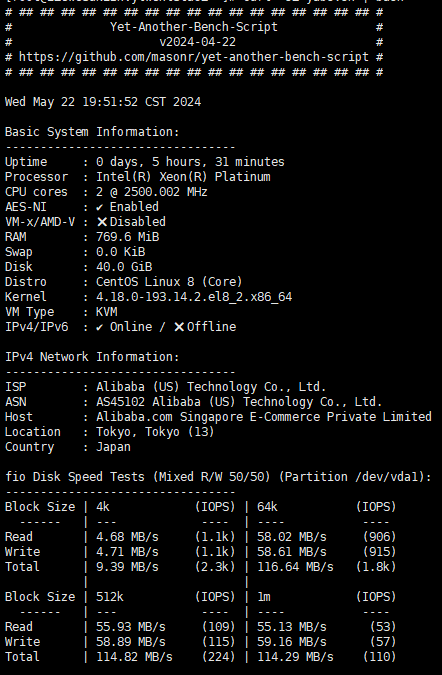442x675 pixels.
Task: Click the 1m Read IOPS '(53)'
Action: click(x=383, y=627)
